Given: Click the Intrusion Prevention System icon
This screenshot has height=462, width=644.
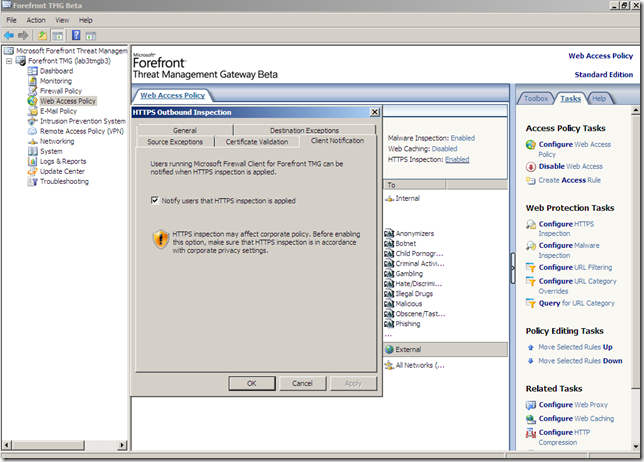Looking at the screenshot, I should click(x=32, y=121).
